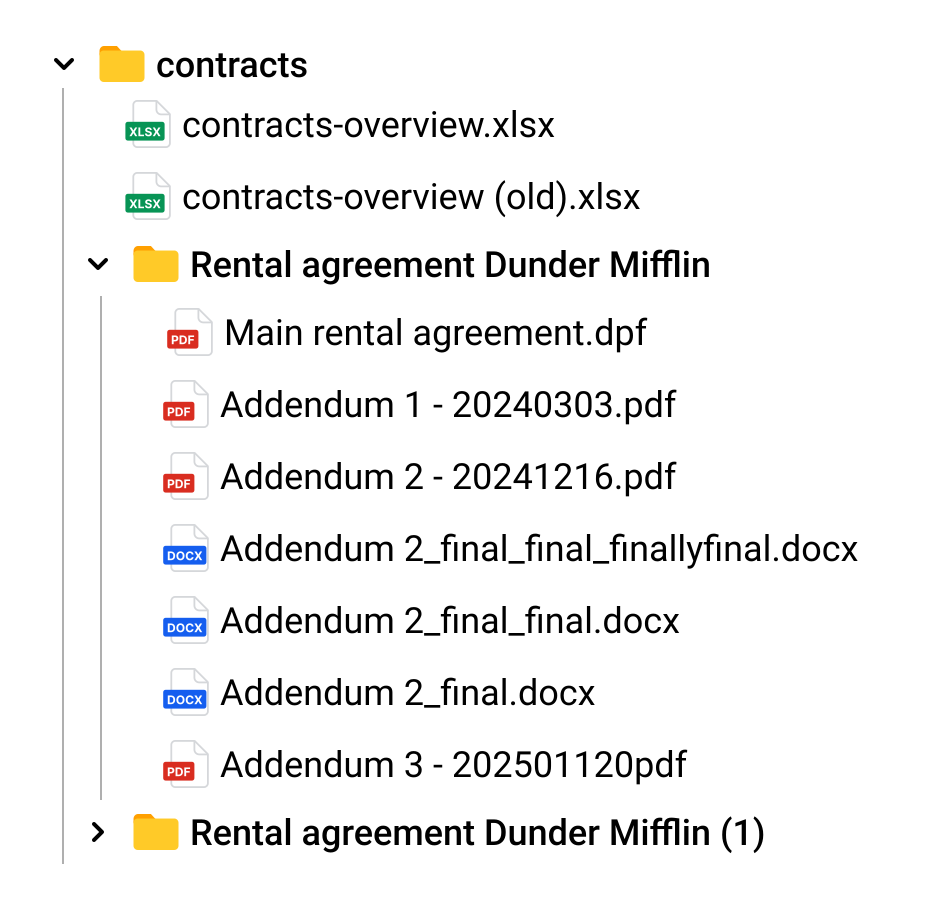
Task: Click PDF icon of Addendum 3 file
Action: click(x=184, y=765)
